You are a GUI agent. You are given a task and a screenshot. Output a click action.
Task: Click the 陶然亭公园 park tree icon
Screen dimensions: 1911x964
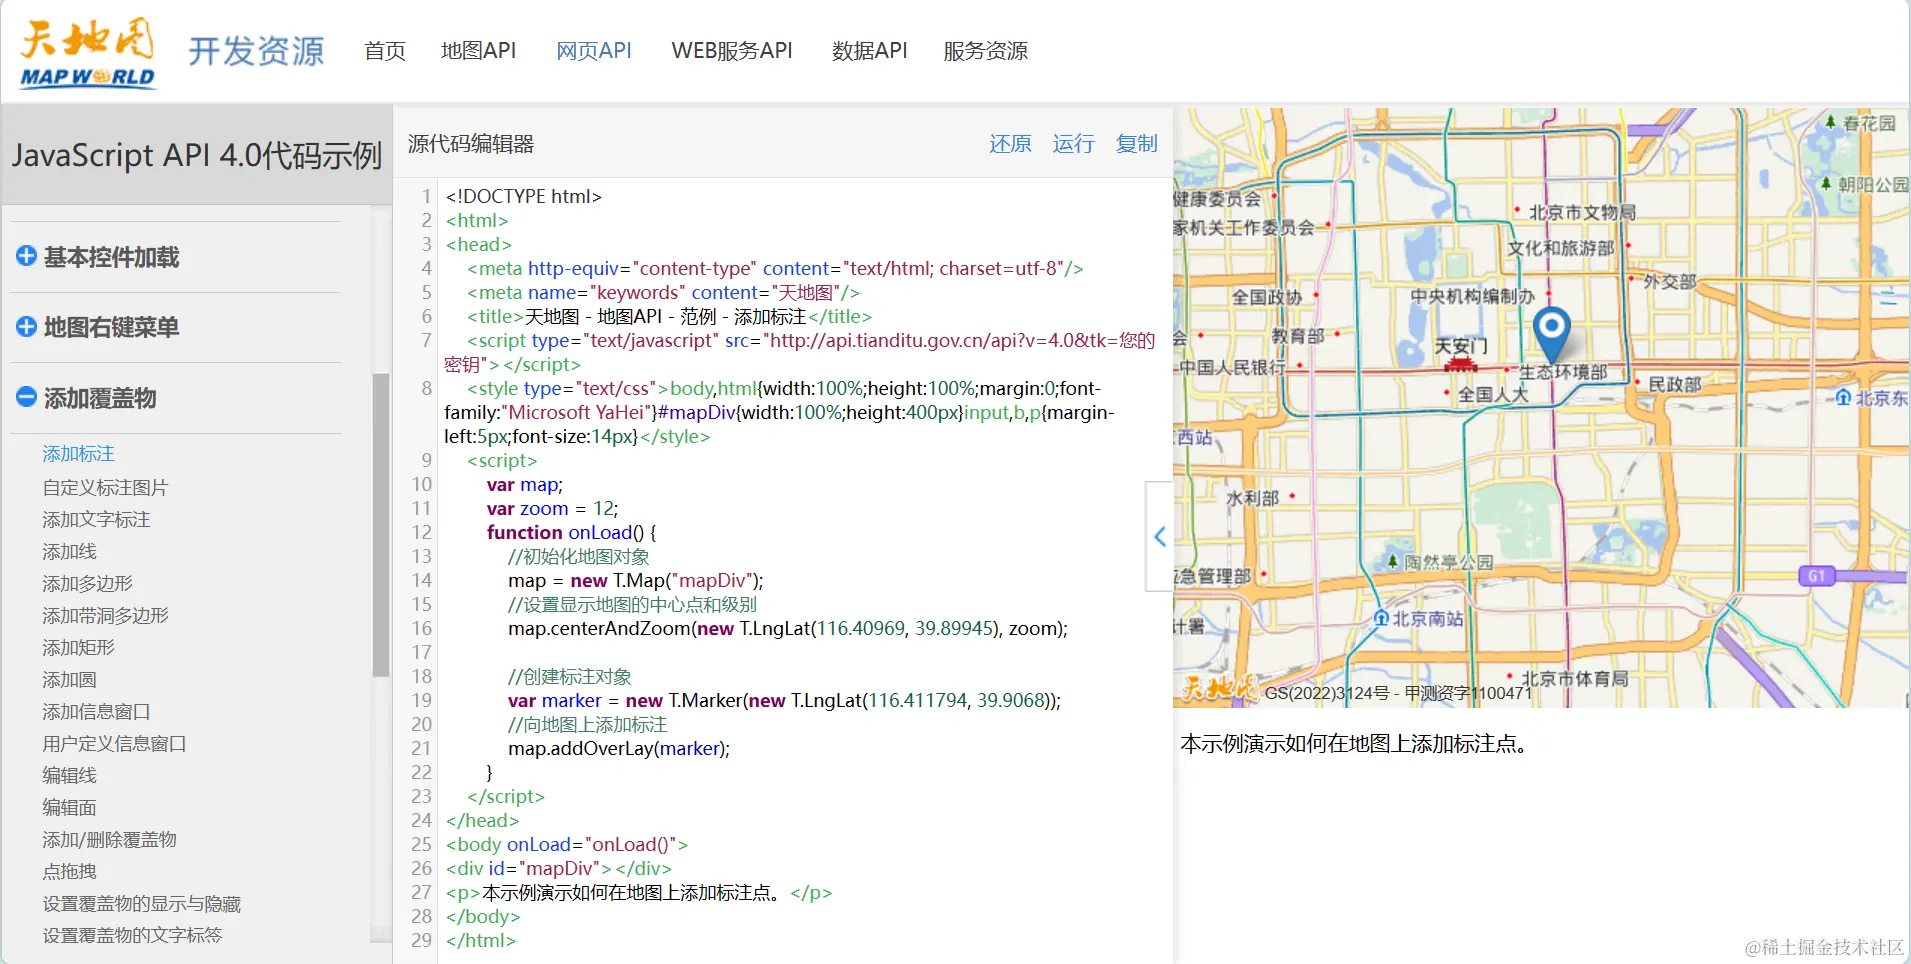tap(1392, 561)
